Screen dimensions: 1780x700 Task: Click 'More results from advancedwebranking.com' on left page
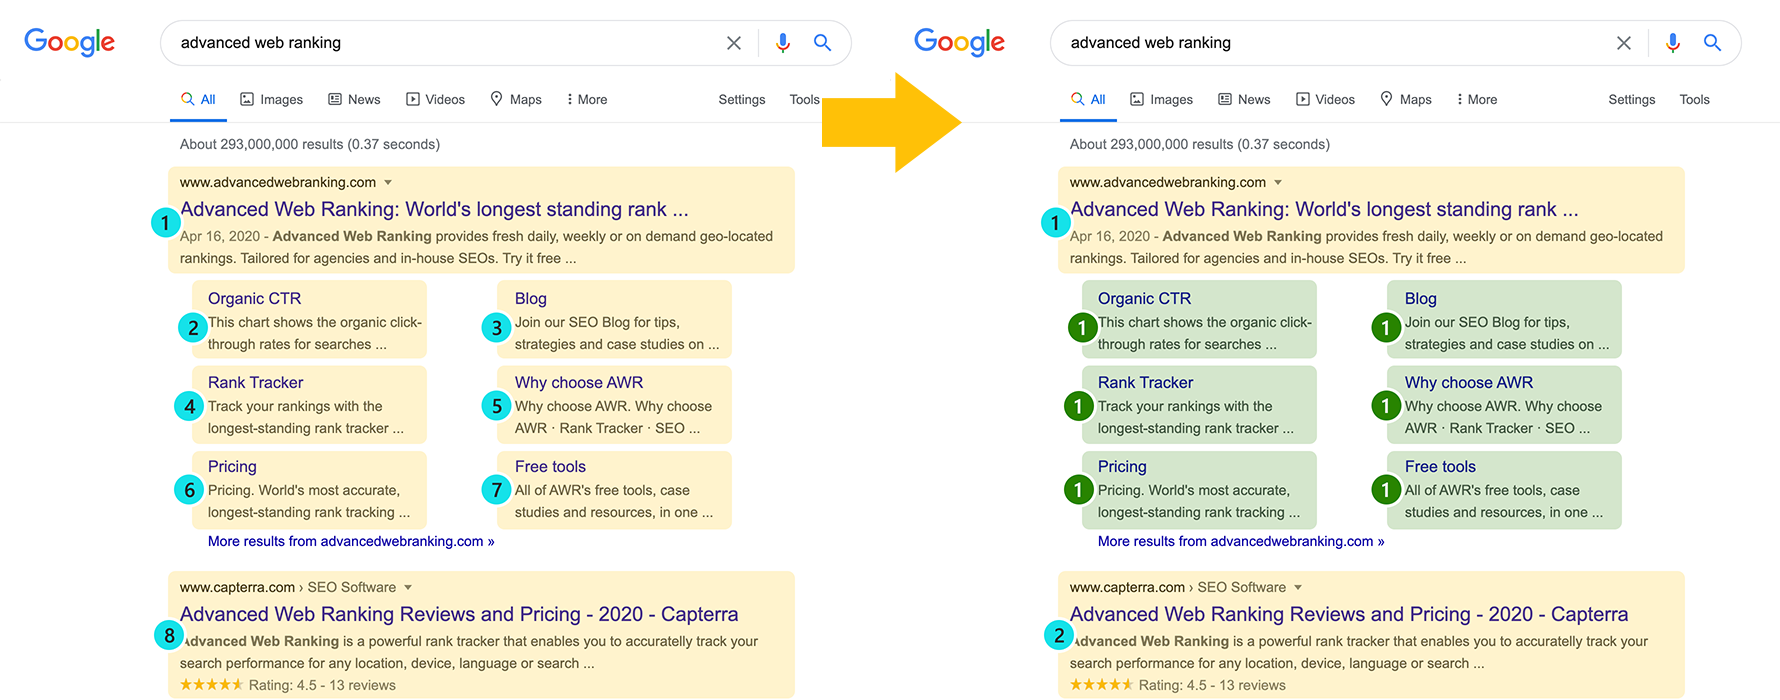tap(351, 541)
